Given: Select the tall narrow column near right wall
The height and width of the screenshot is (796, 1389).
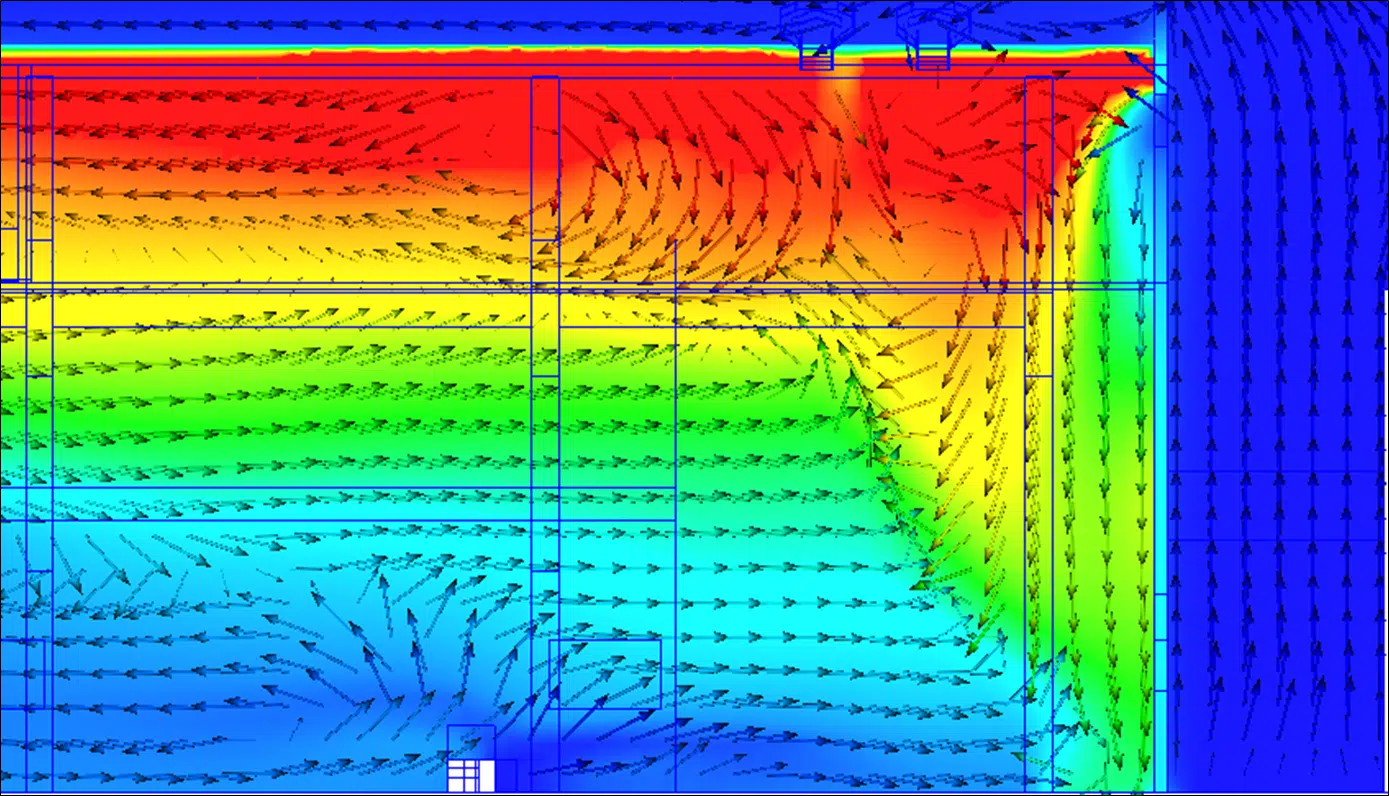Looking at the screenshot, I should coord(1039,430).
